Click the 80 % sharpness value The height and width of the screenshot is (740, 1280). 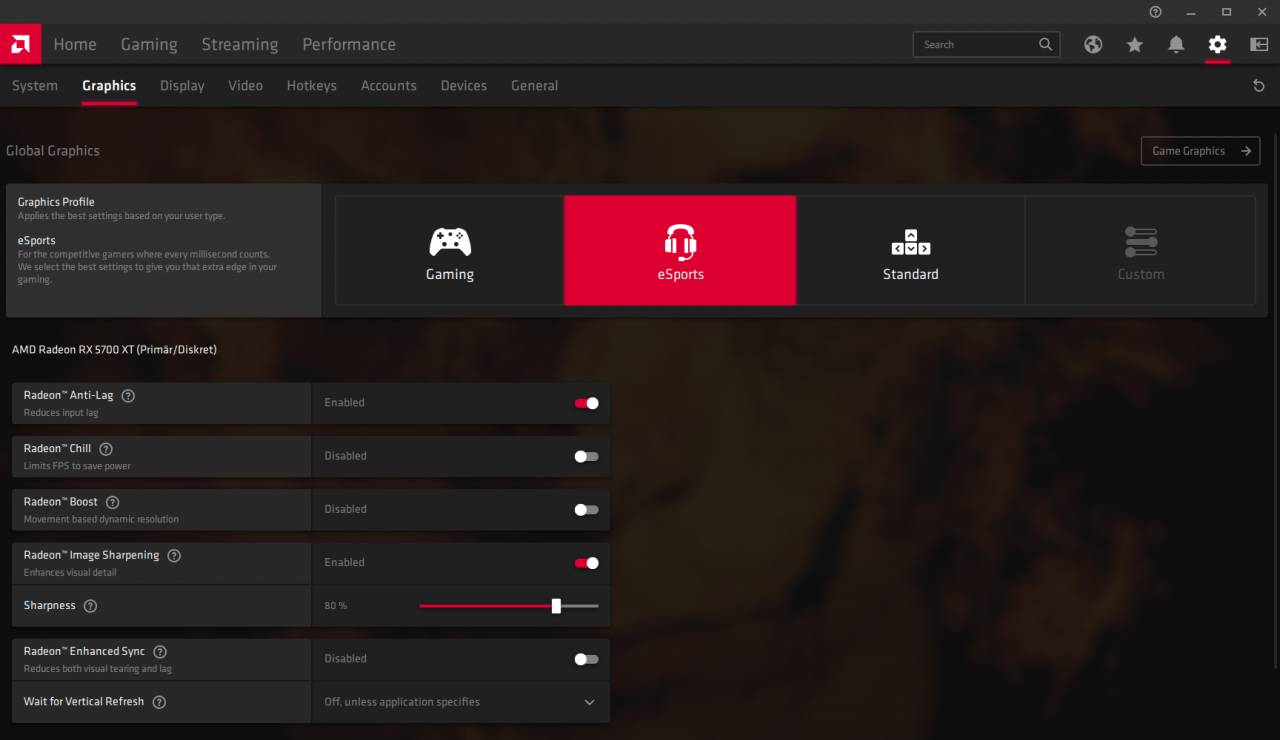coord(336,606)
